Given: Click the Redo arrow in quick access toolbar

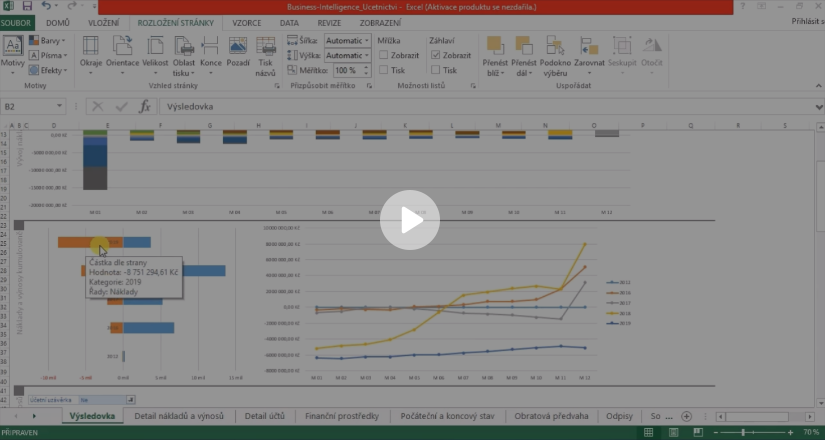Looking at the screenshot, I should pos(72,6).
